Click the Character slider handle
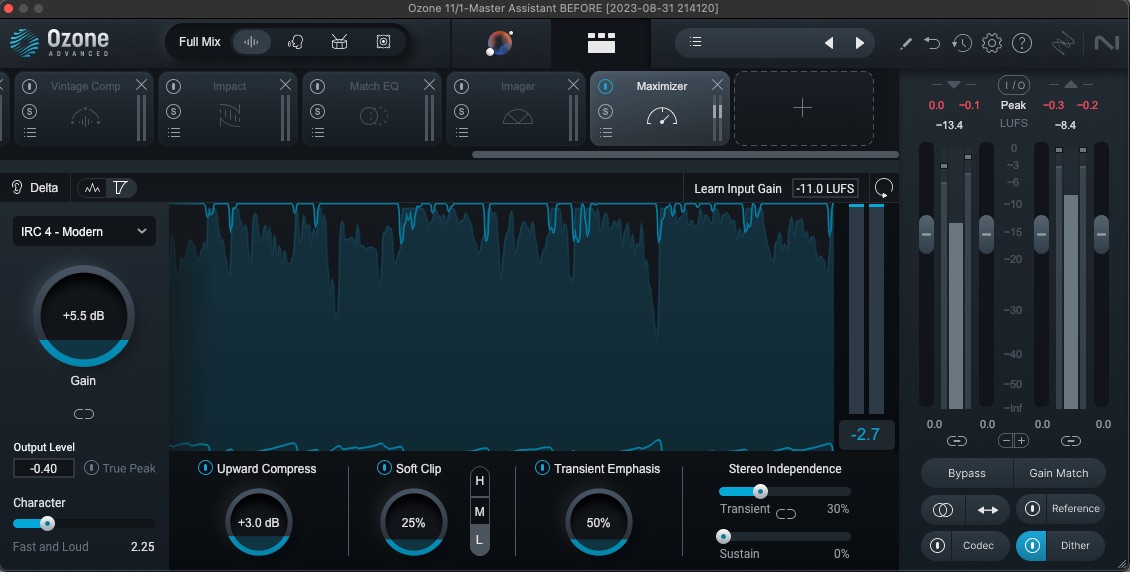The height and width of the screenshot is (572, 1130). [x=47, y=524]
